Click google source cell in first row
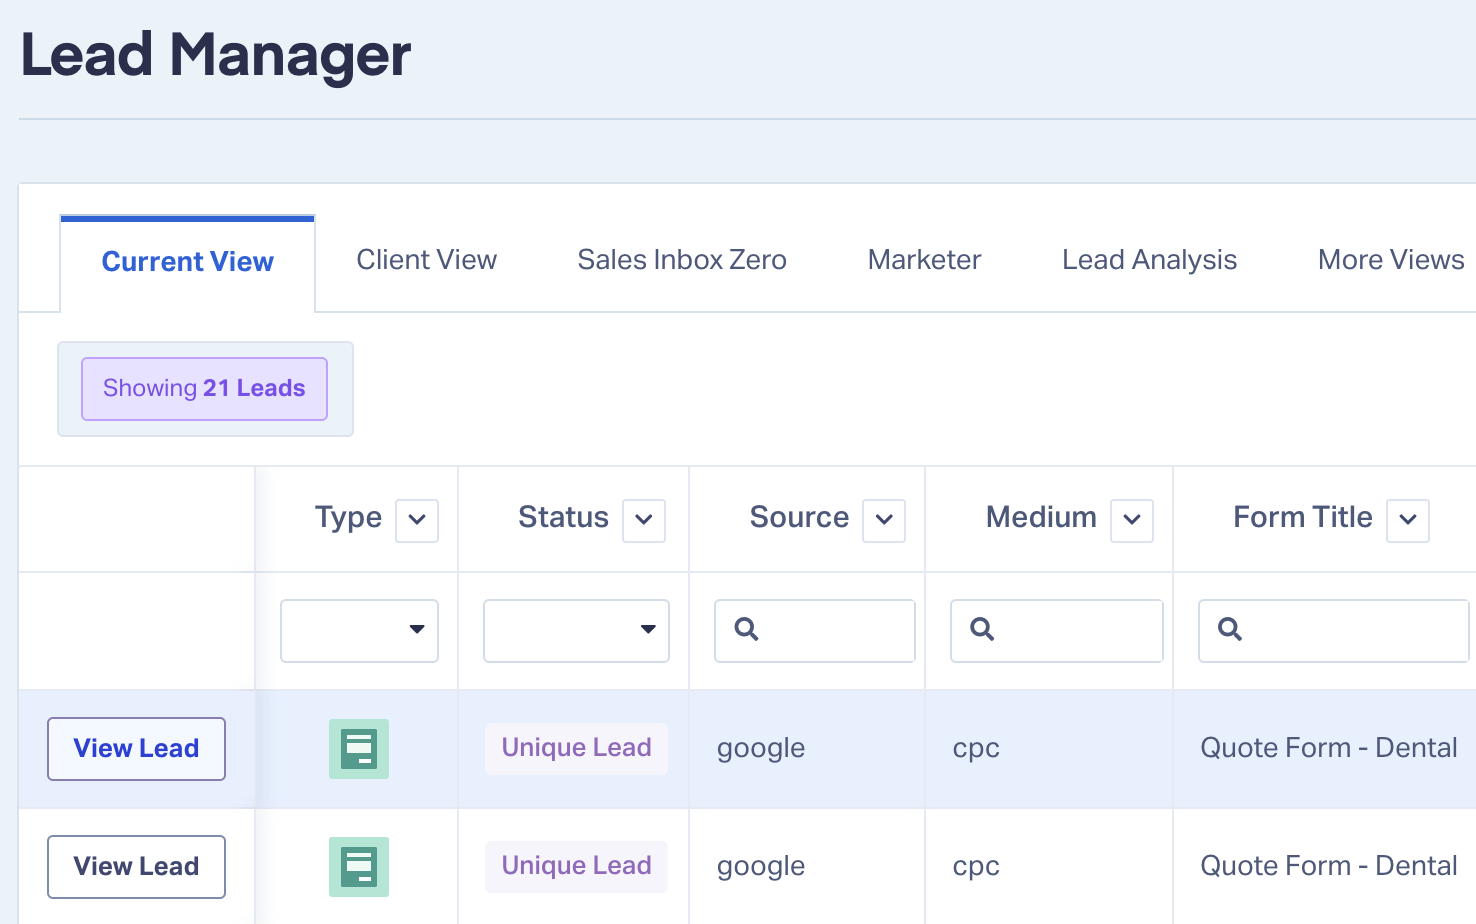 761,749
